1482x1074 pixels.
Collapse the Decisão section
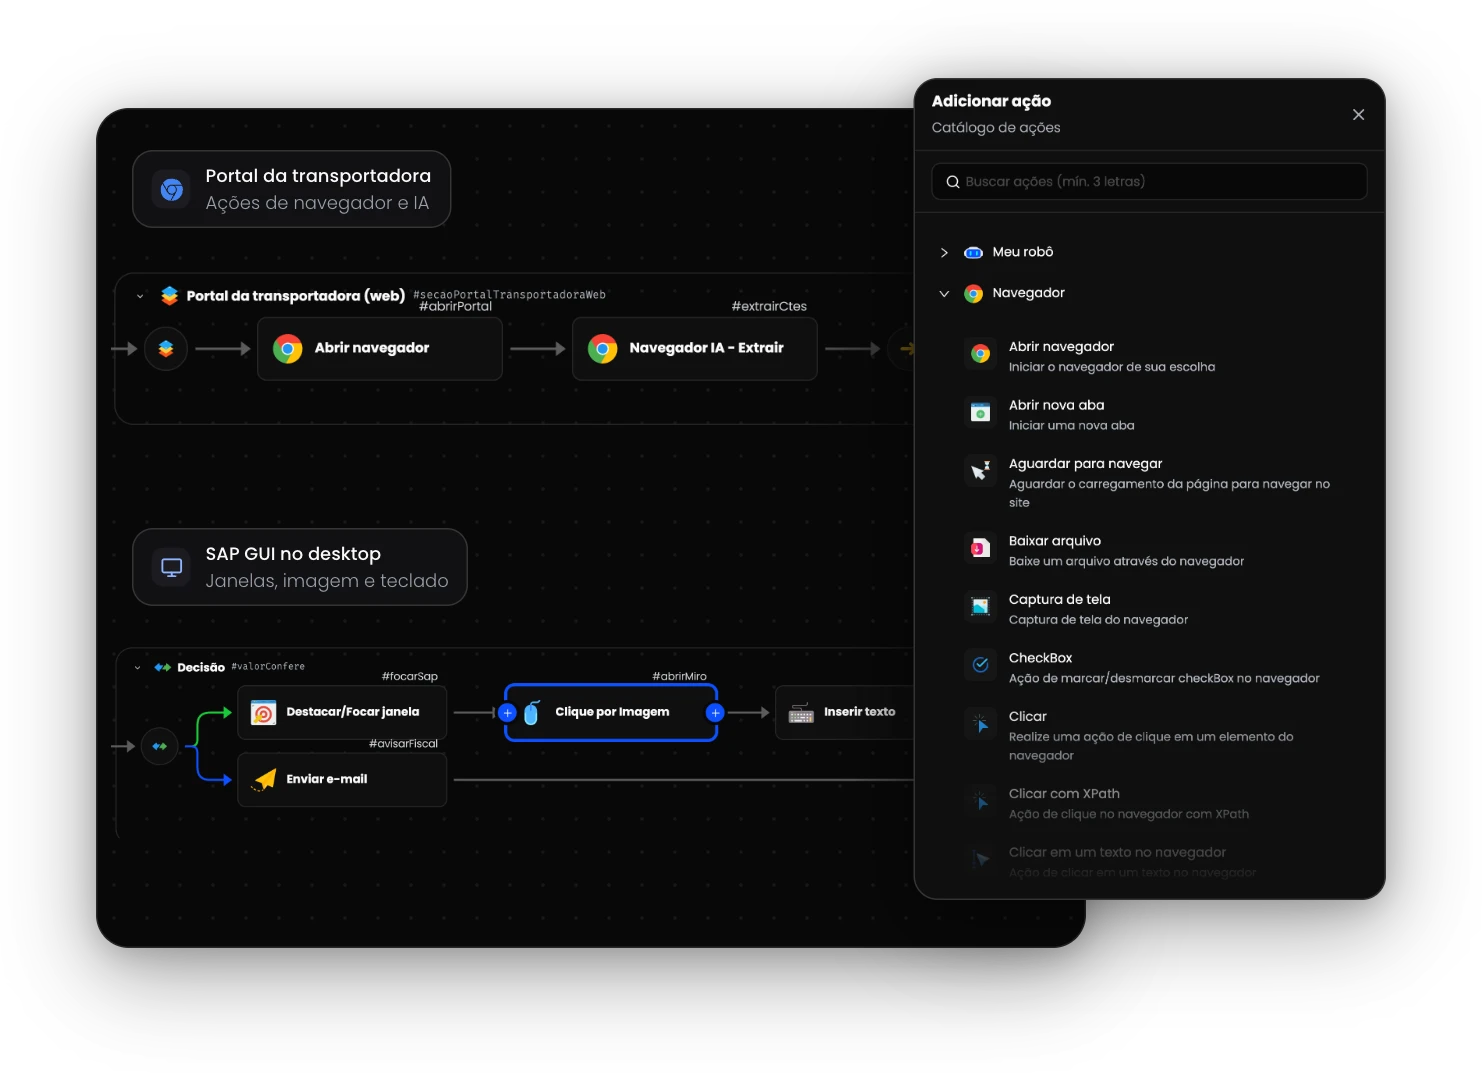(x=137, y=667)
